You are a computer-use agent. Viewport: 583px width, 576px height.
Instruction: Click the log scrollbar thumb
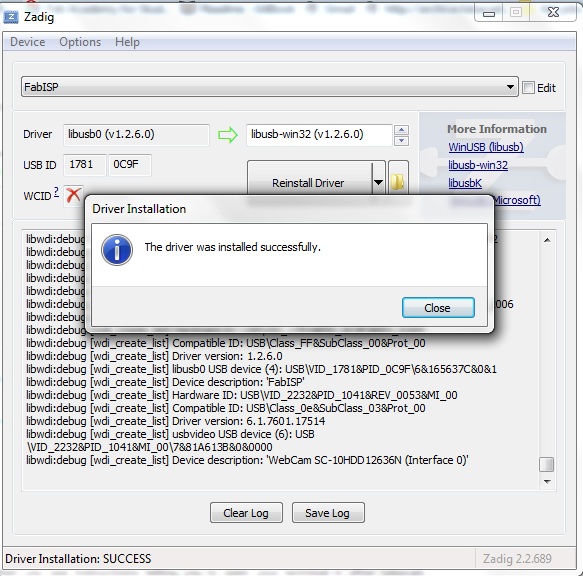(x=547, y=464)
